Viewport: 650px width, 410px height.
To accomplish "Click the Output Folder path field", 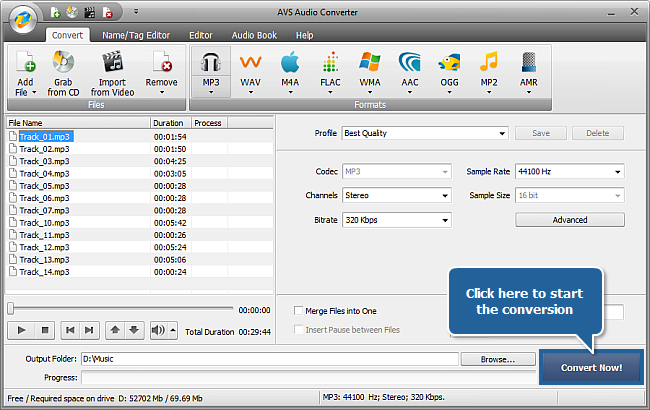I will (x=270, y=359).
